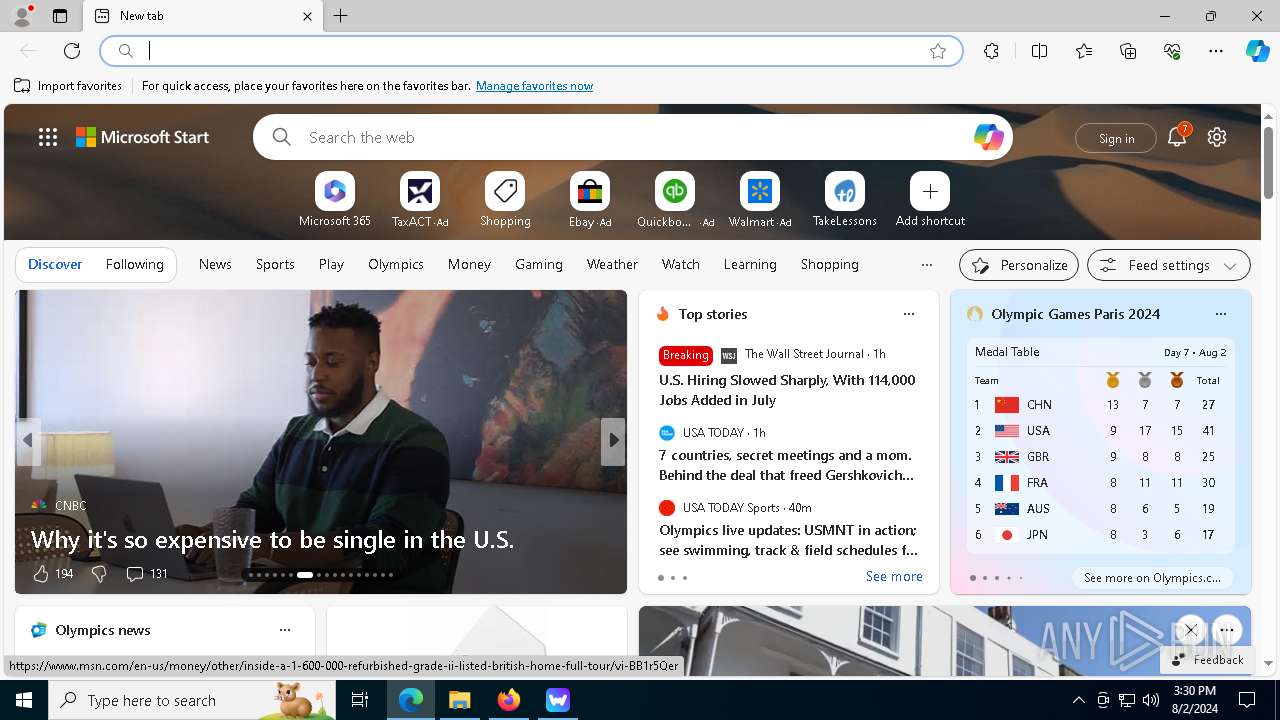Image resolution: width=1280 pixels, height=720 pixels.
Task: Open the Favorites toolbar icon
Action: [1084, 51]
